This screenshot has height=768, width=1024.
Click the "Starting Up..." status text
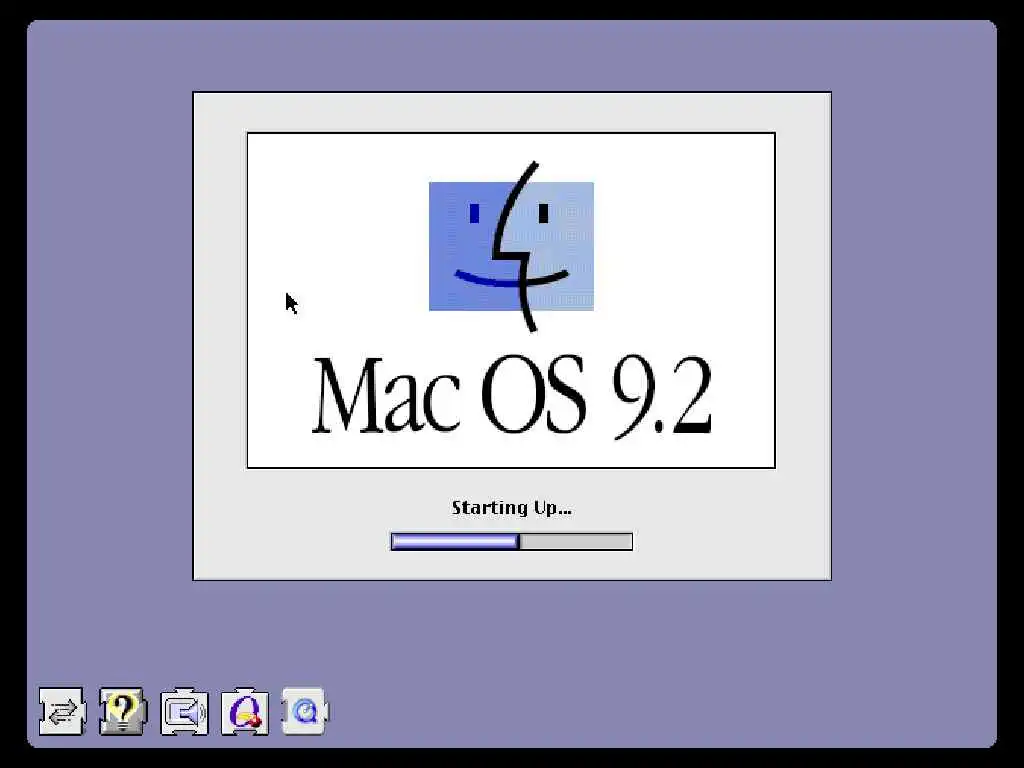[x=511, y=508]
